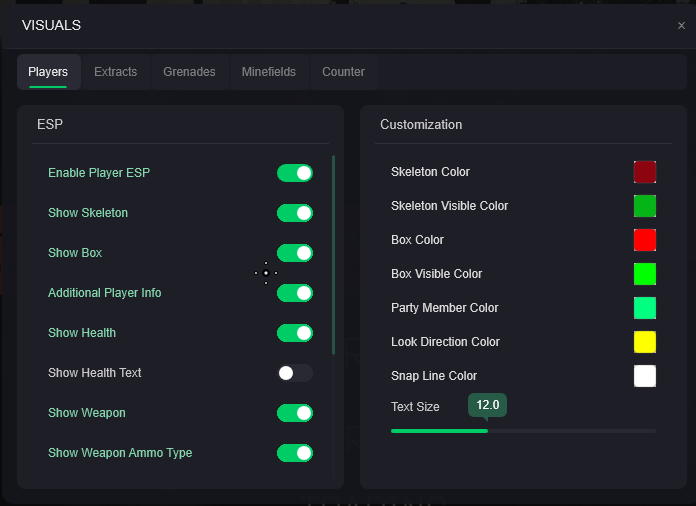
Task: Open the Skeleton Color dark red swatch
Action: pyautogui.click(x=645, y=172)
